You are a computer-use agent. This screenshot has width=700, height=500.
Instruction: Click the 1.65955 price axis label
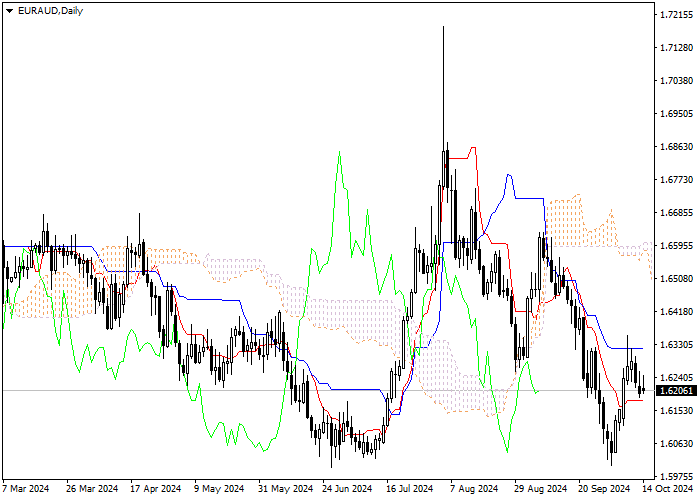pyautogui.click(x=677, y=246)
